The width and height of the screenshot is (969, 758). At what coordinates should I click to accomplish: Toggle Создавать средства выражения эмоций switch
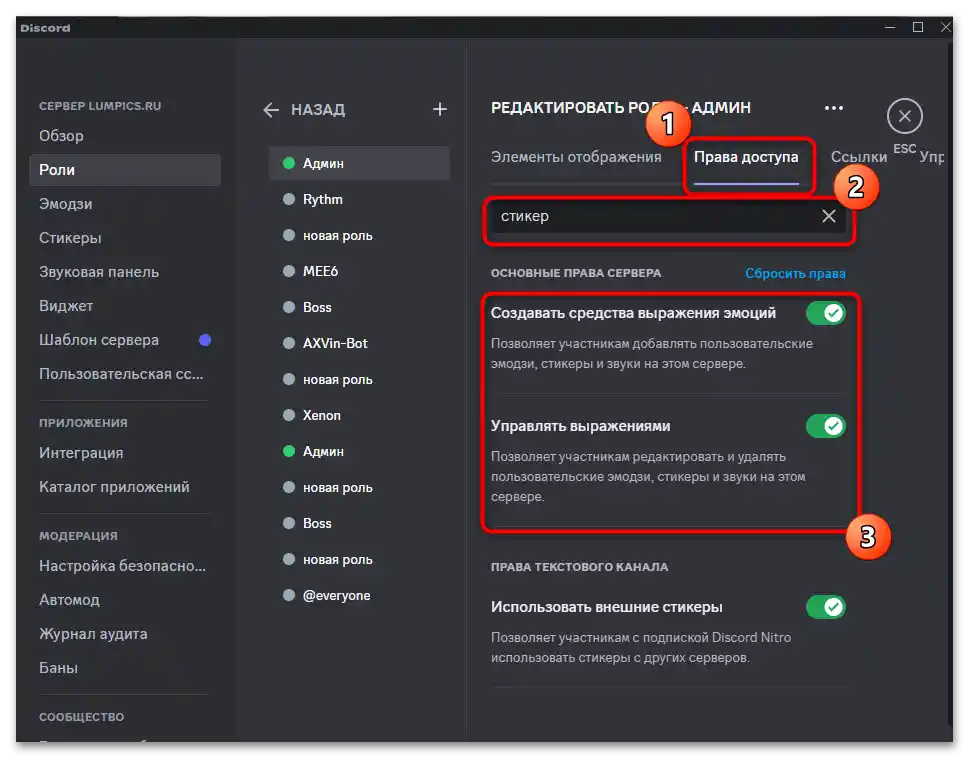(x=826, y=313)
